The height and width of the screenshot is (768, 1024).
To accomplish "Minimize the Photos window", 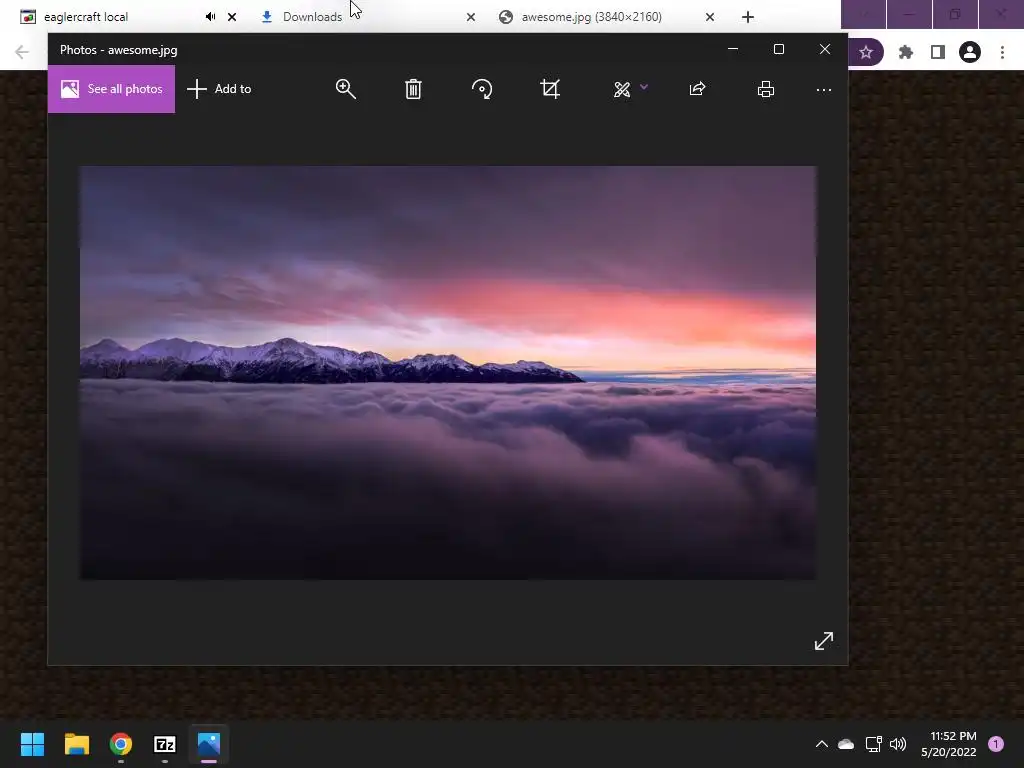I will [x=733, y=49].
